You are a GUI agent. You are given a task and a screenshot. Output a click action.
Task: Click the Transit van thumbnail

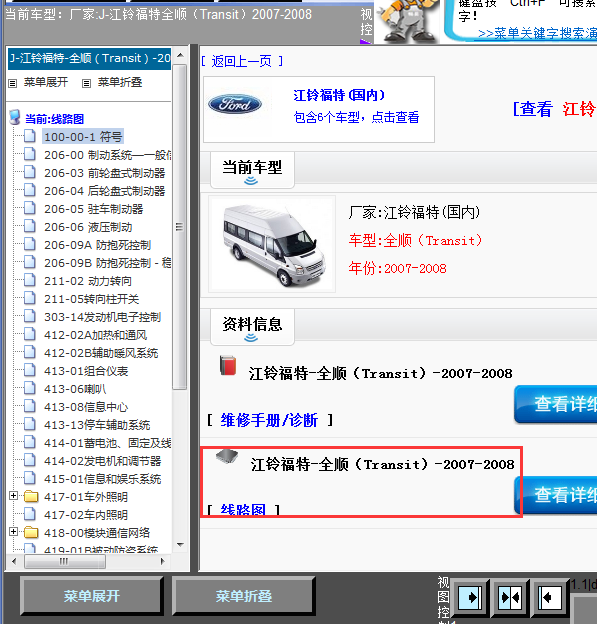(x=272, y=244)
